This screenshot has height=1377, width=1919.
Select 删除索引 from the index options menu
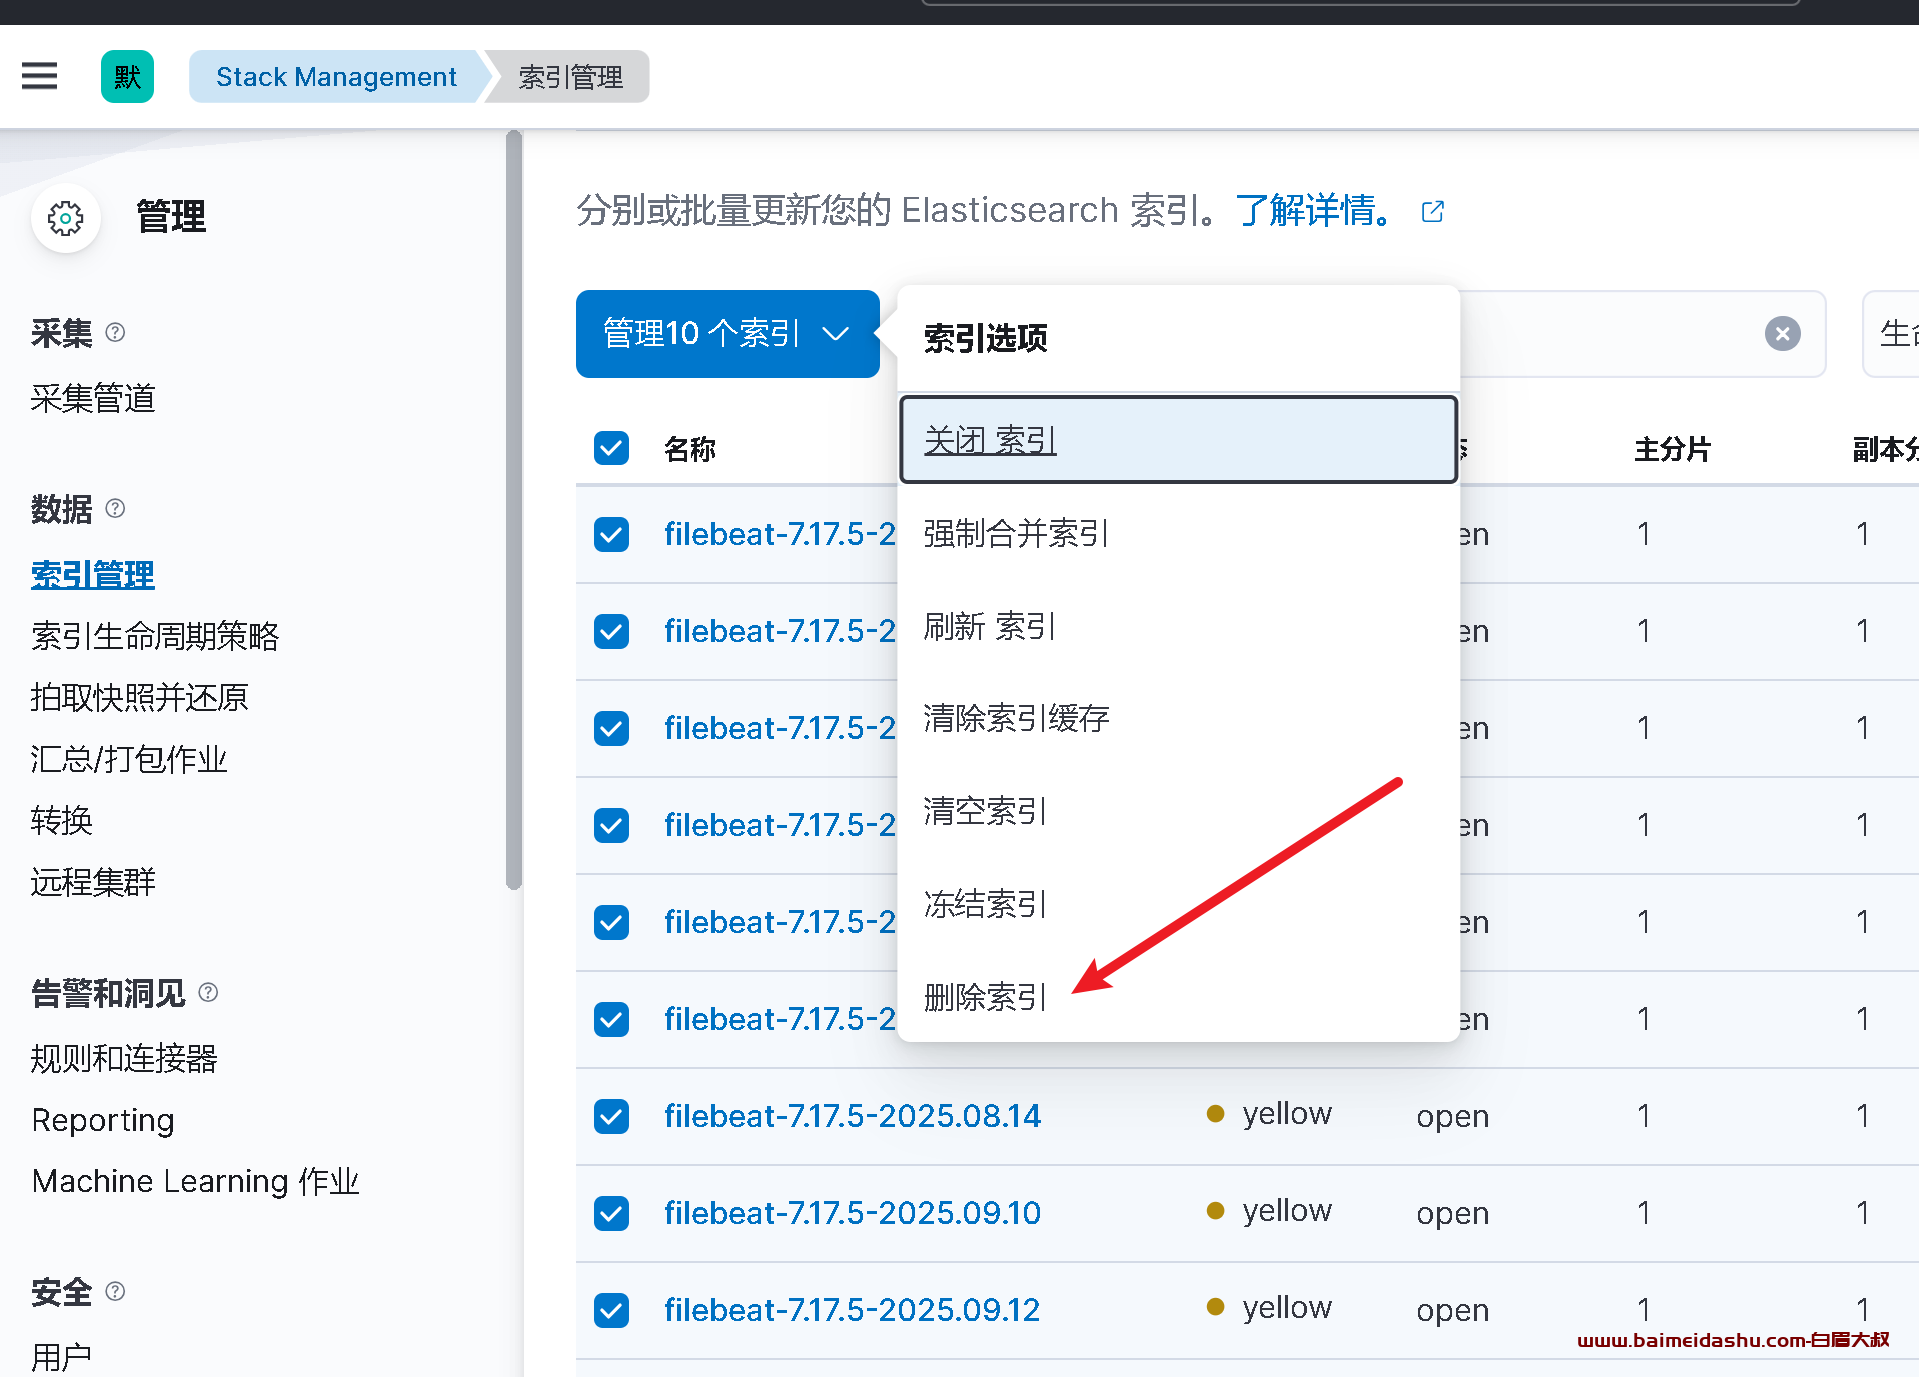point(985,996)
